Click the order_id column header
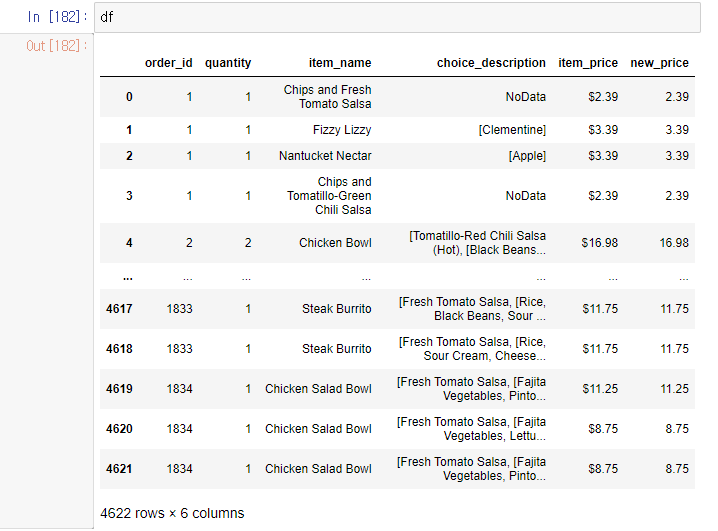718x531 pixels. point(169,63)
